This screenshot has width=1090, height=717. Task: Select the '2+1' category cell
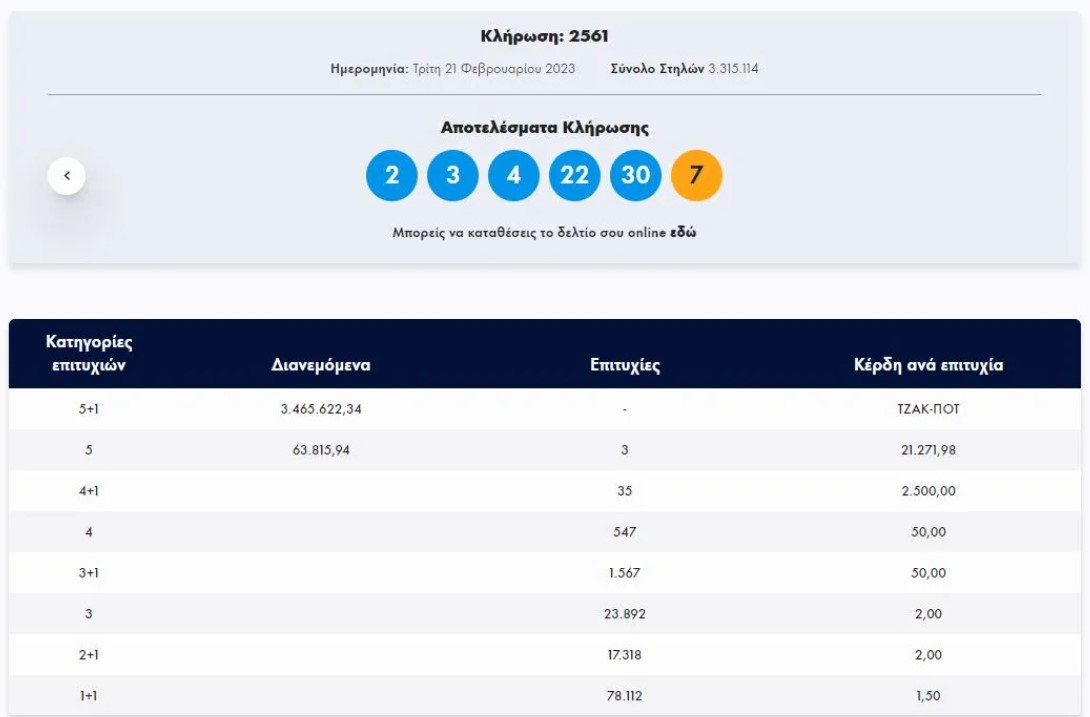(x=89, y=655)
